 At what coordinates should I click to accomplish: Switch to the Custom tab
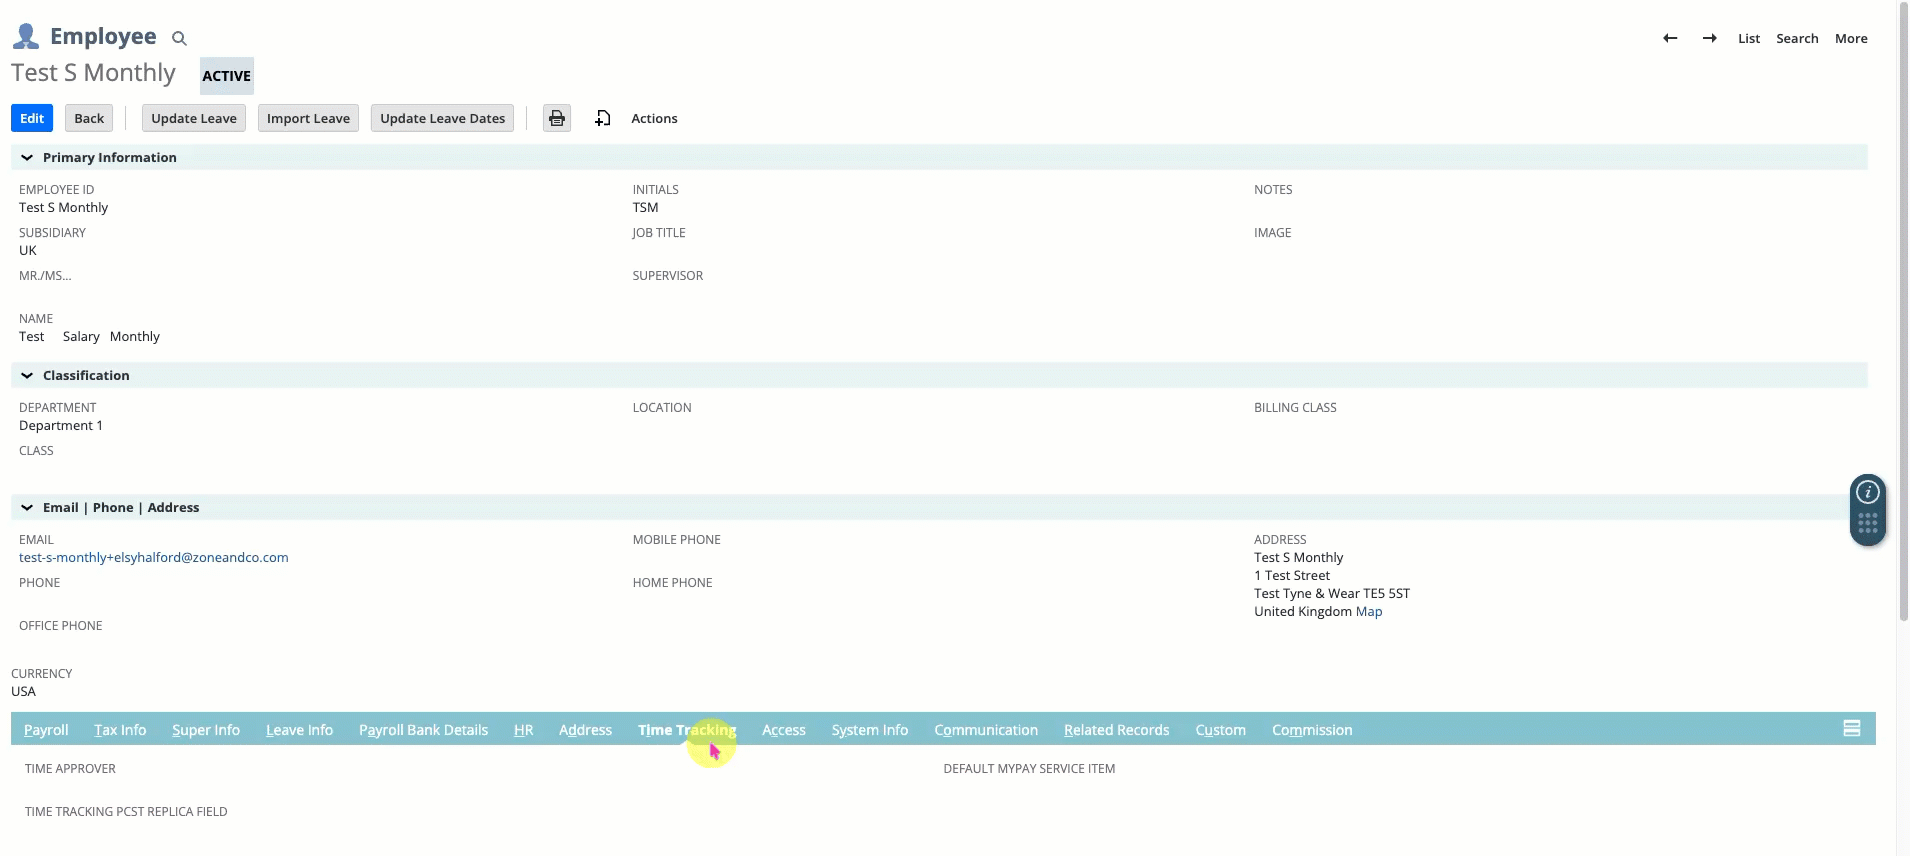point(1220,730)
